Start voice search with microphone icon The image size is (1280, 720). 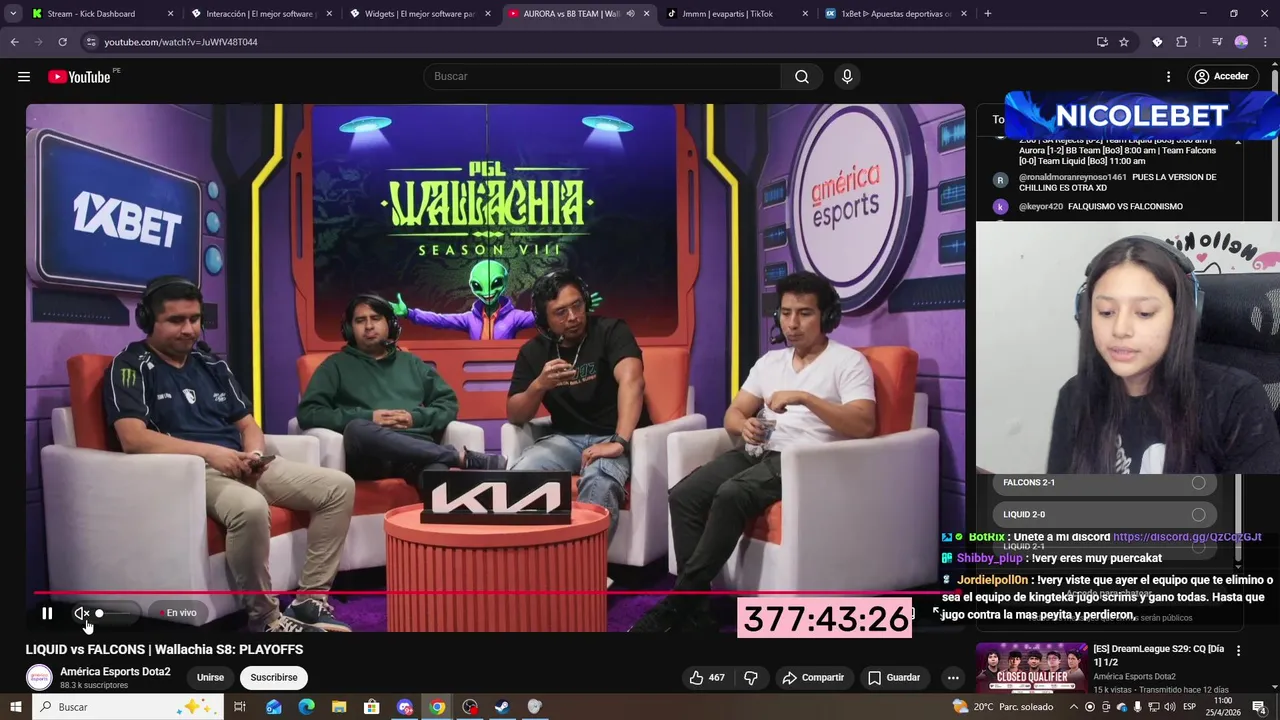(x=847, y=76)
